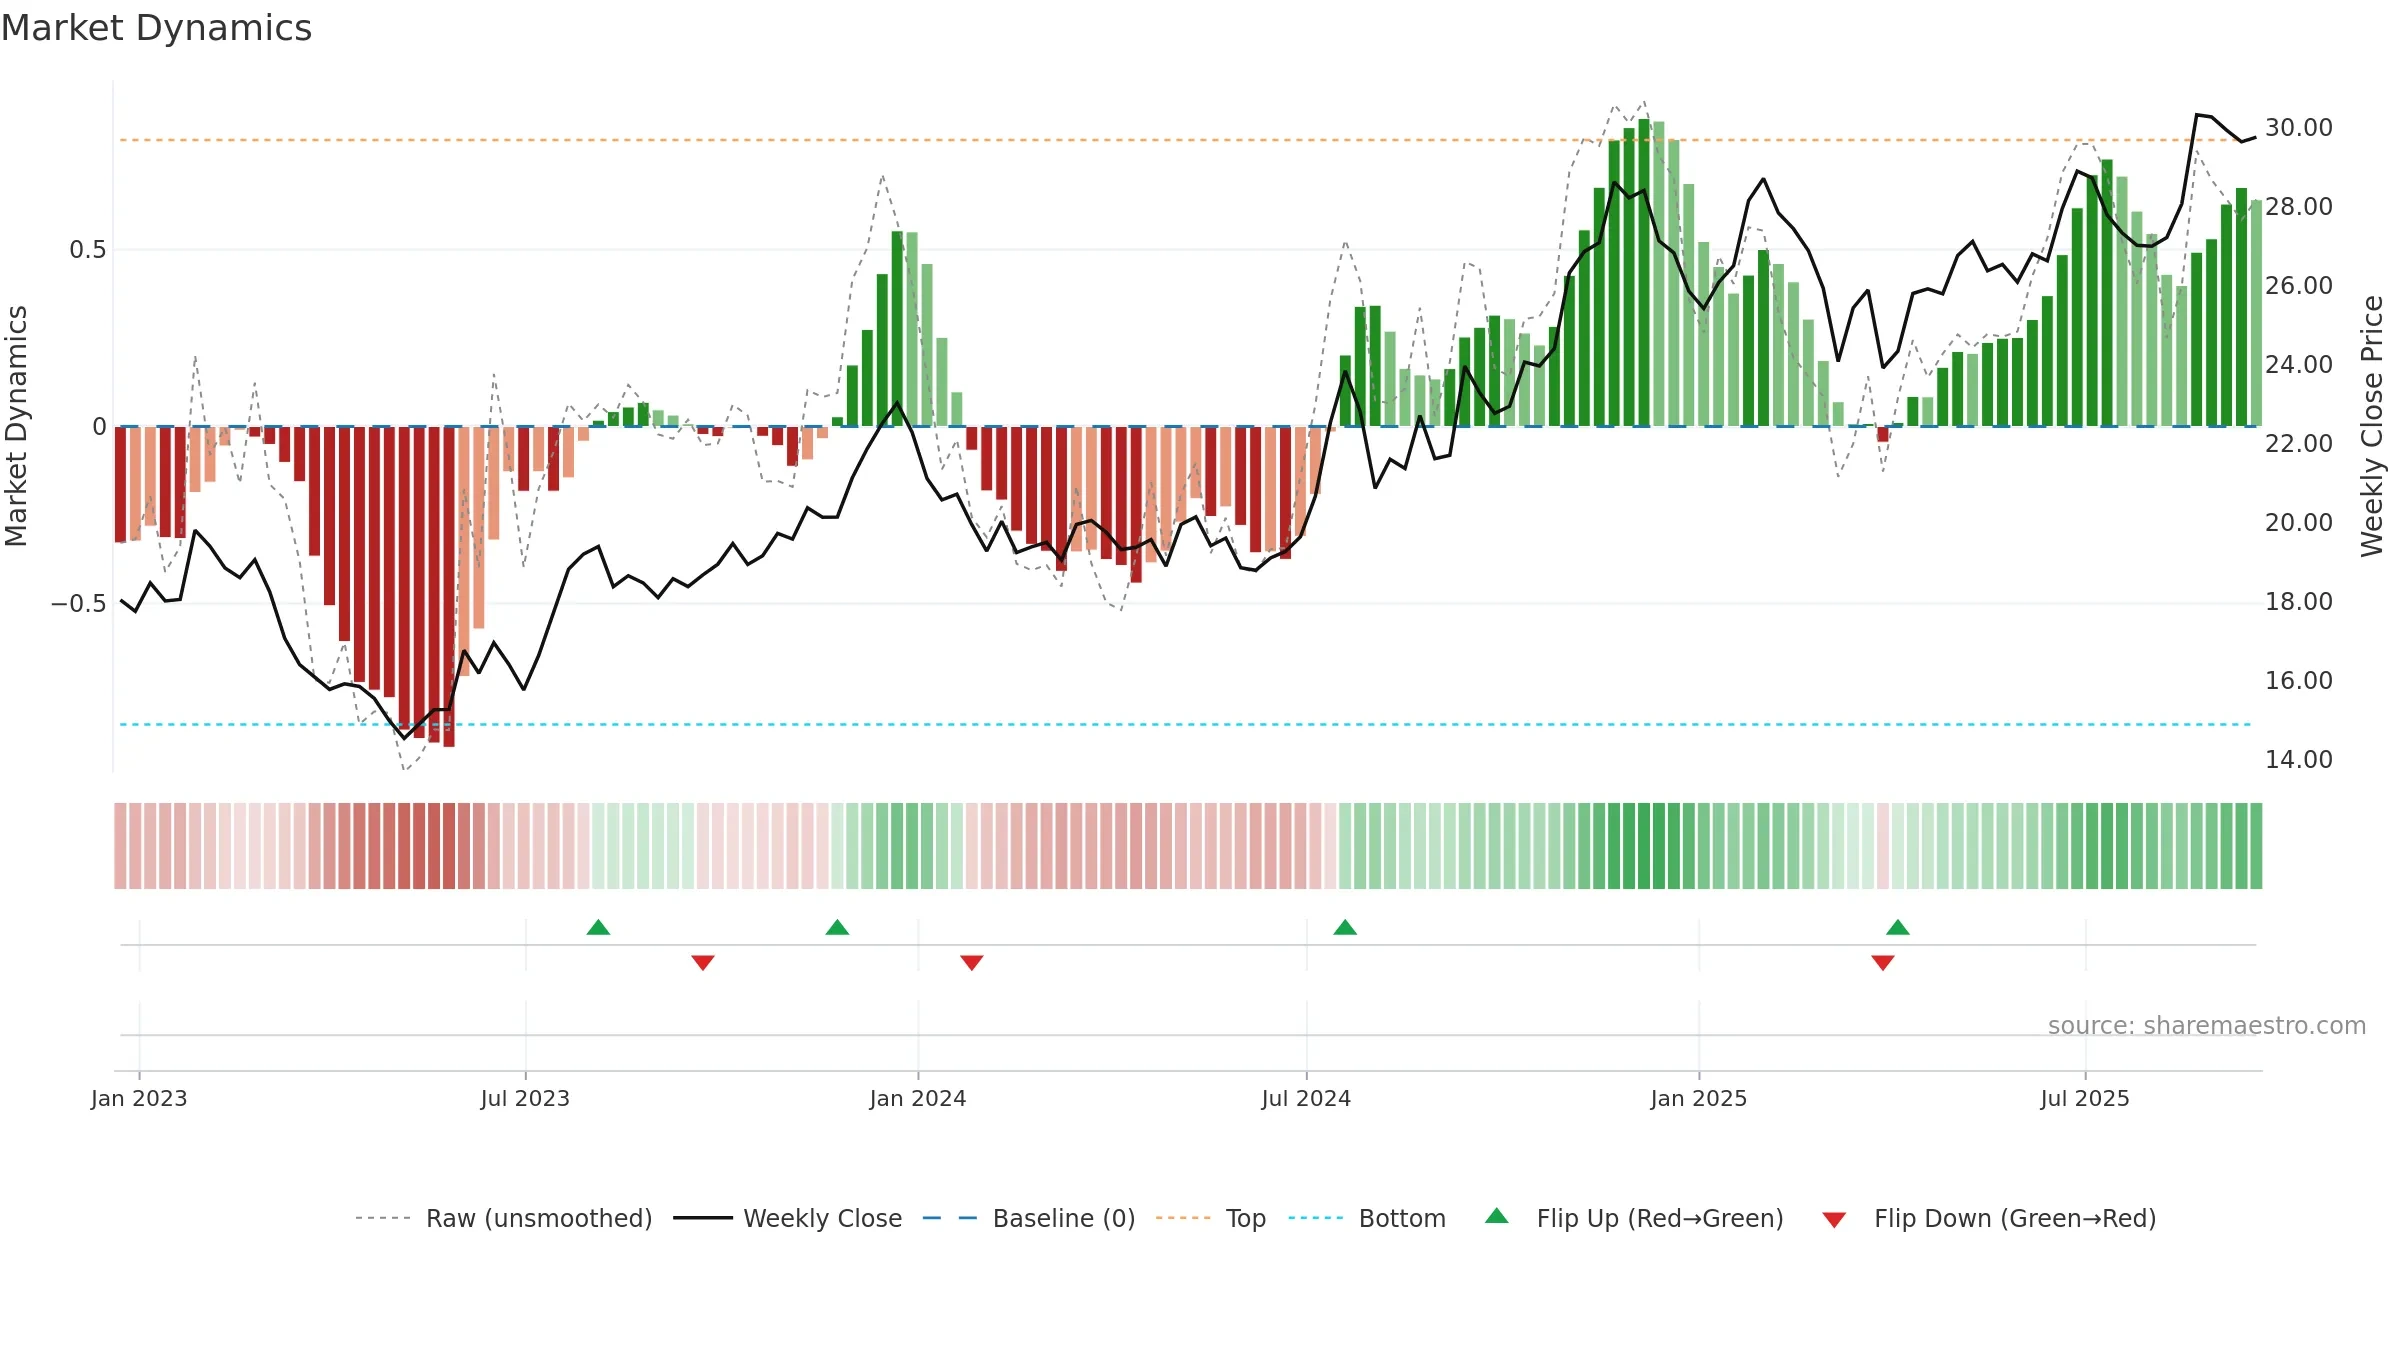Viewport: 2400px width, 1350px height.
Task: Toggle the Weekly Close legend entry
Action: point(788,1218)
